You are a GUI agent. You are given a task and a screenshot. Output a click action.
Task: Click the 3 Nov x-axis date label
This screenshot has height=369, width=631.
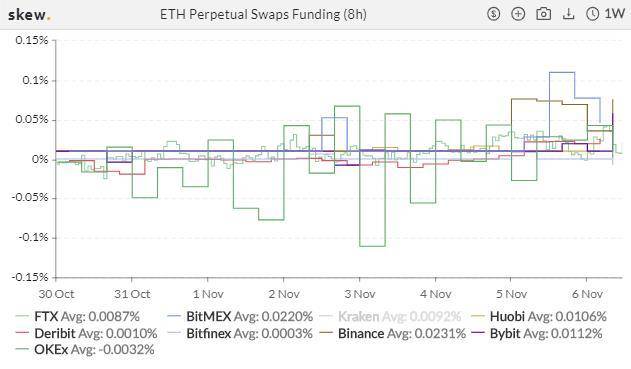pyautogui.click(x=359, y=294)
